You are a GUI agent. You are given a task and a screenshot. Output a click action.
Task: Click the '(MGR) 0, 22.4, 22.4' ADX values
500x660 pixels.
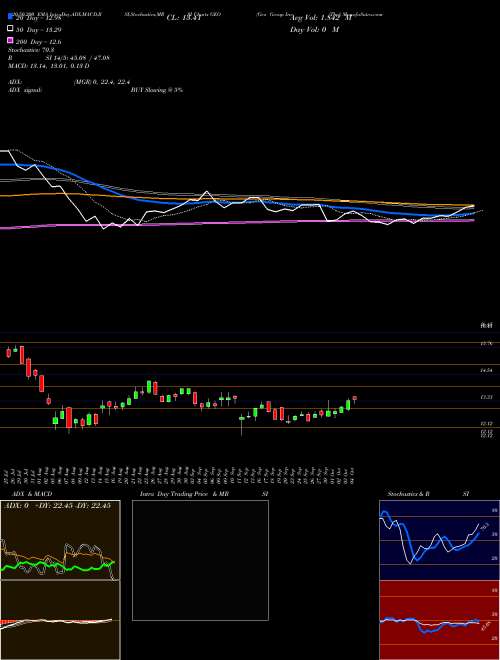pyautogui.click(x=102, y=82)
